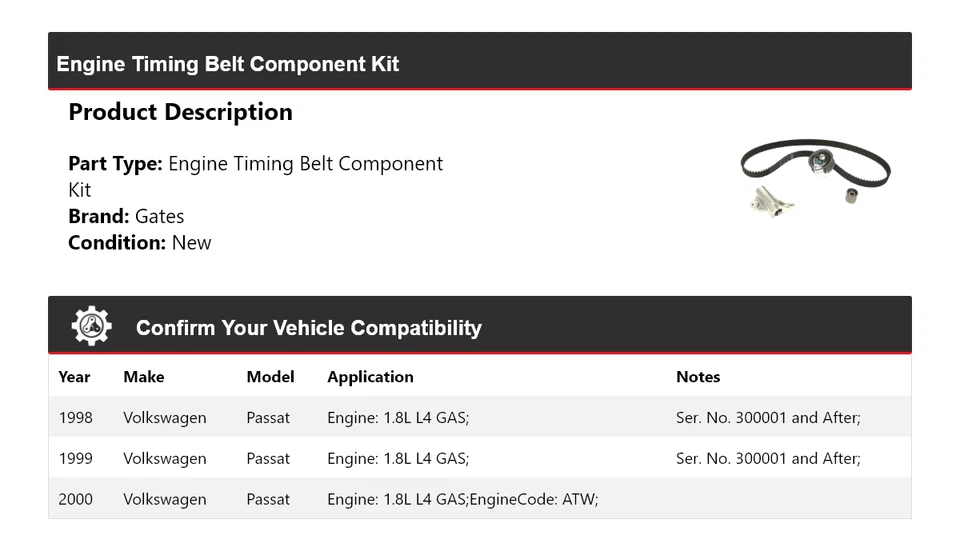This screenshot has height=551, width=960.
Task: Click the Product Description heading
Action: [x=180, y=112]
